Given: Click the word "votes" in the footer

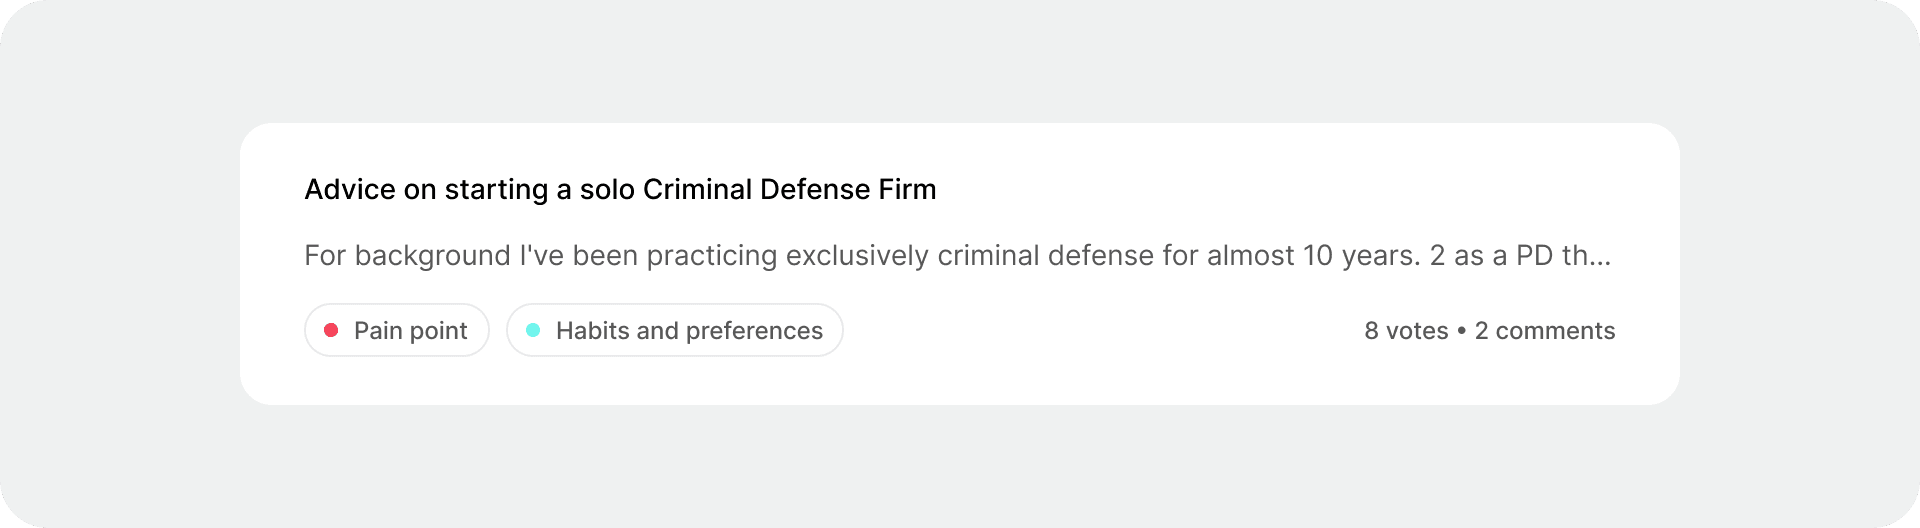Looking at the screenshot, I should coord(1417,331).
